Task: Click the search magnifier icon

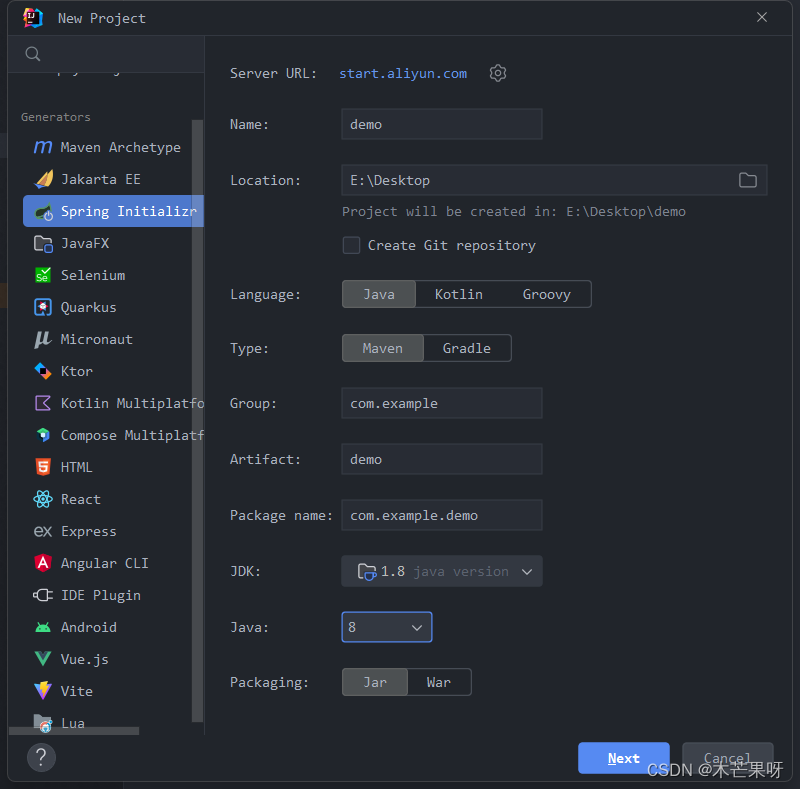Action: pyautogui.click(x=33, y=54)
